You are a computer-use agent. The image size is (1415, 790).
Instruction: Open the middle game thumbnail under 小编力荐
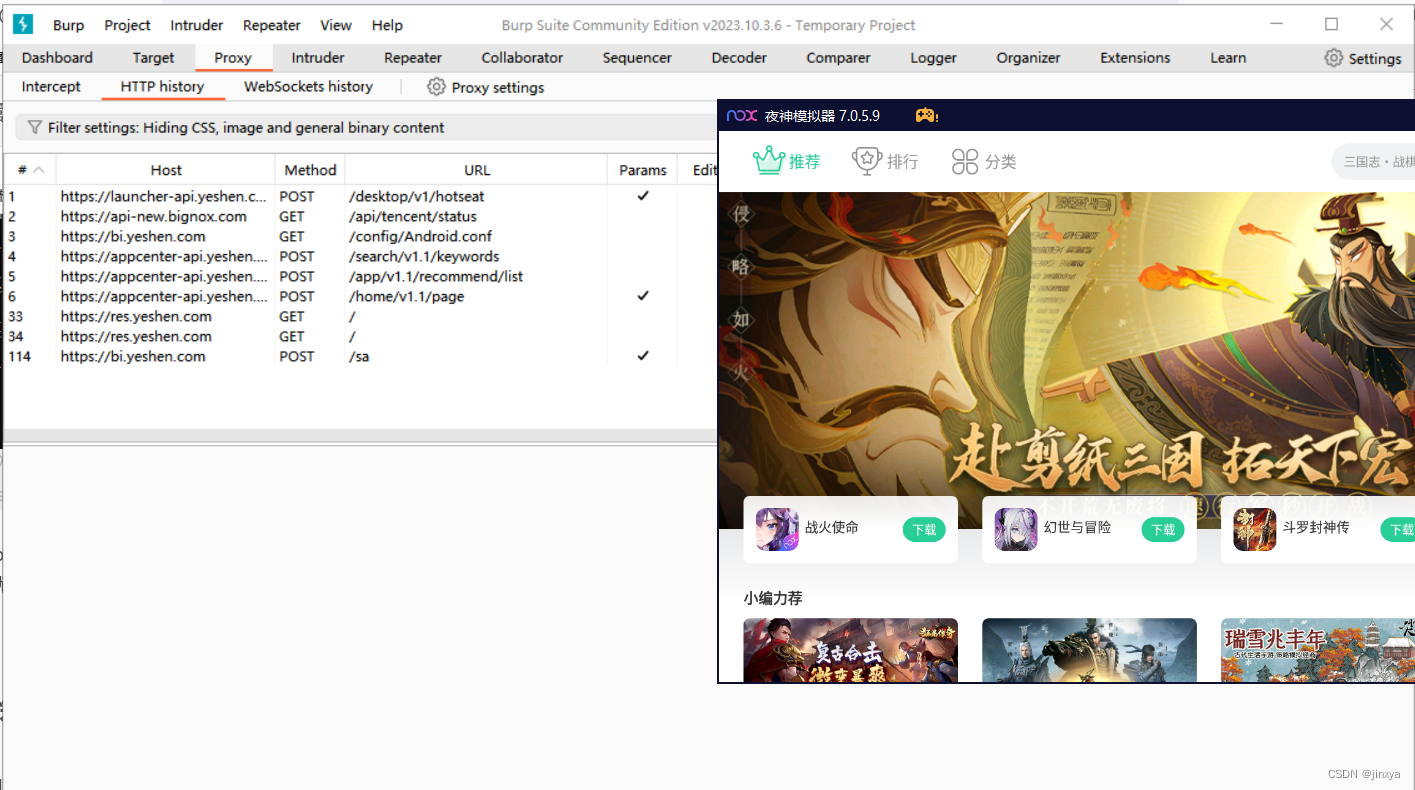[1089, 650]
